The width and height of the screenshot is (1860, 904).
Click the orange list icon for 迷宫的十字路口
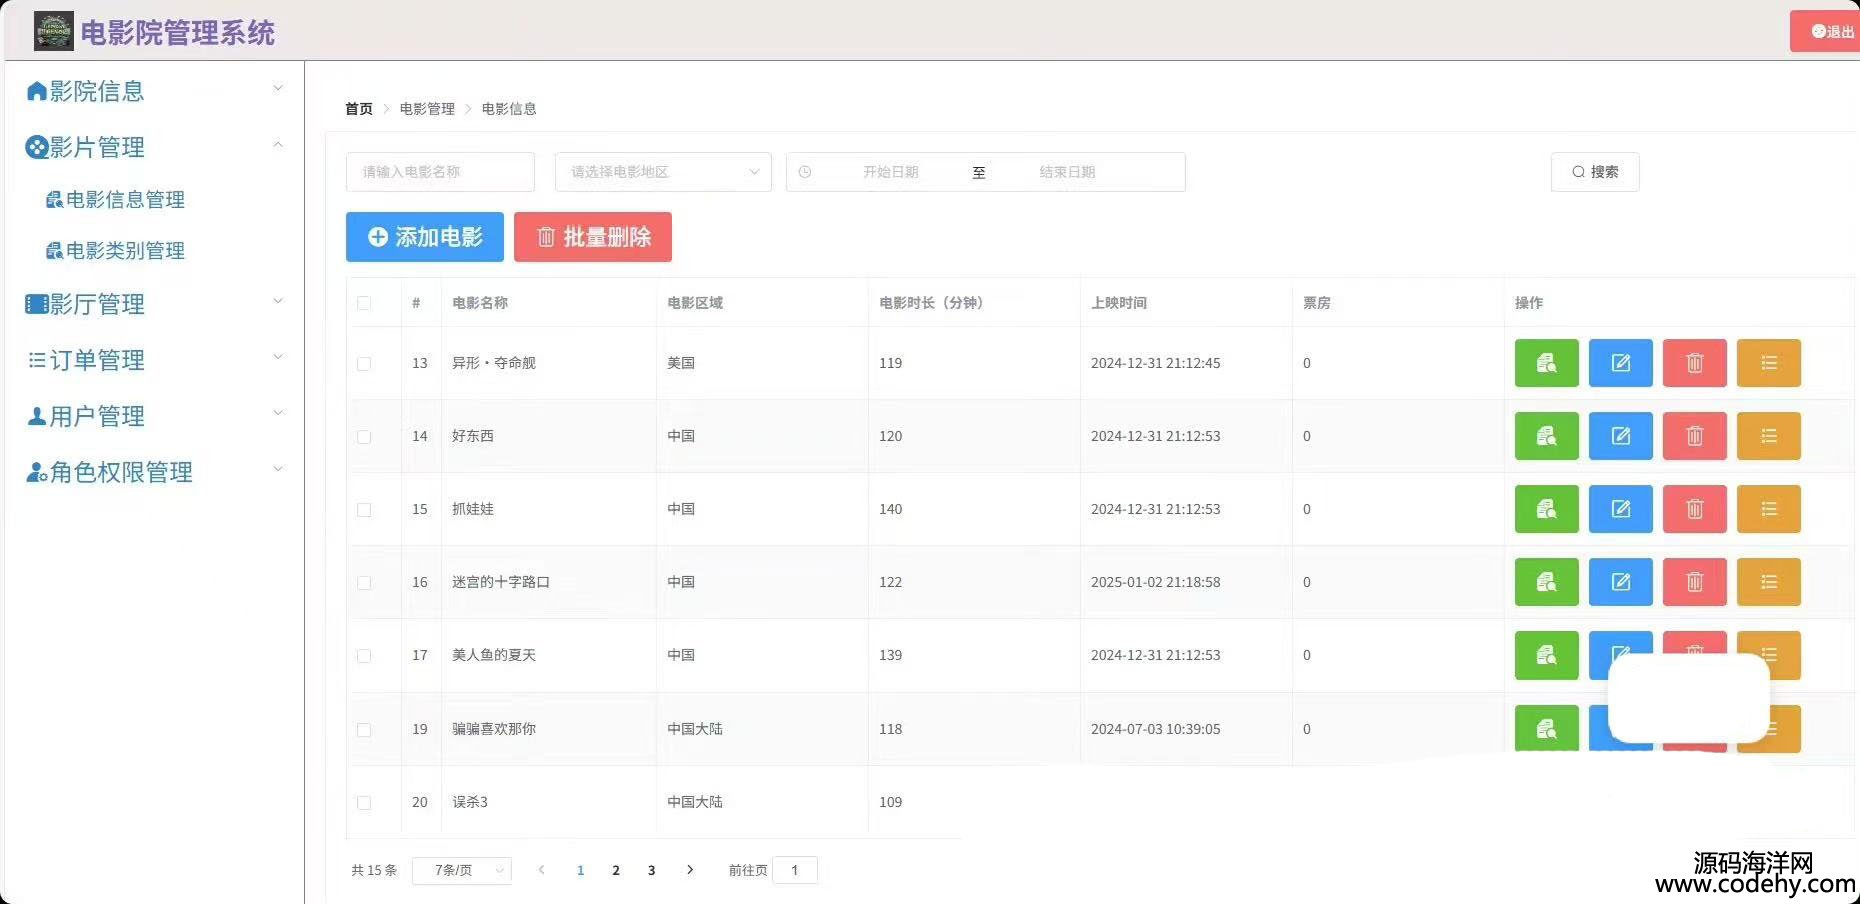pyautogui.click(x=1768, y=582)
